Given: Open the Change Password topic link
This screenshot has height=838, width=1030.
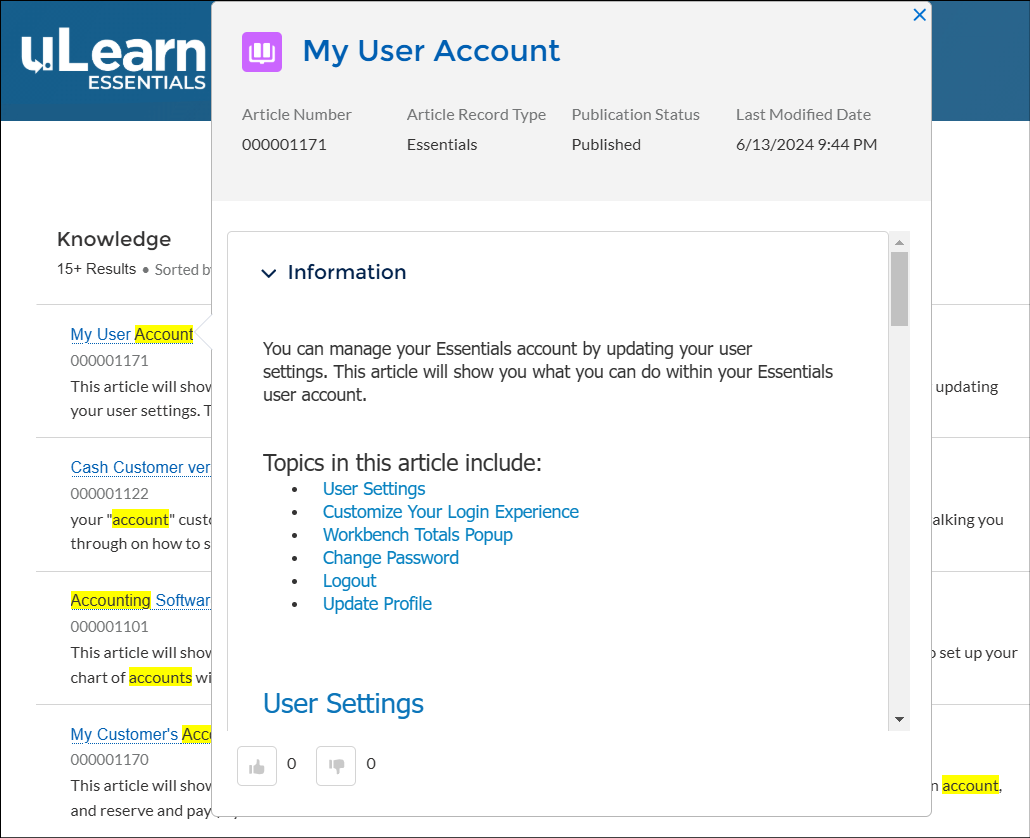Looking at the screenshot, I should point(390,558).
